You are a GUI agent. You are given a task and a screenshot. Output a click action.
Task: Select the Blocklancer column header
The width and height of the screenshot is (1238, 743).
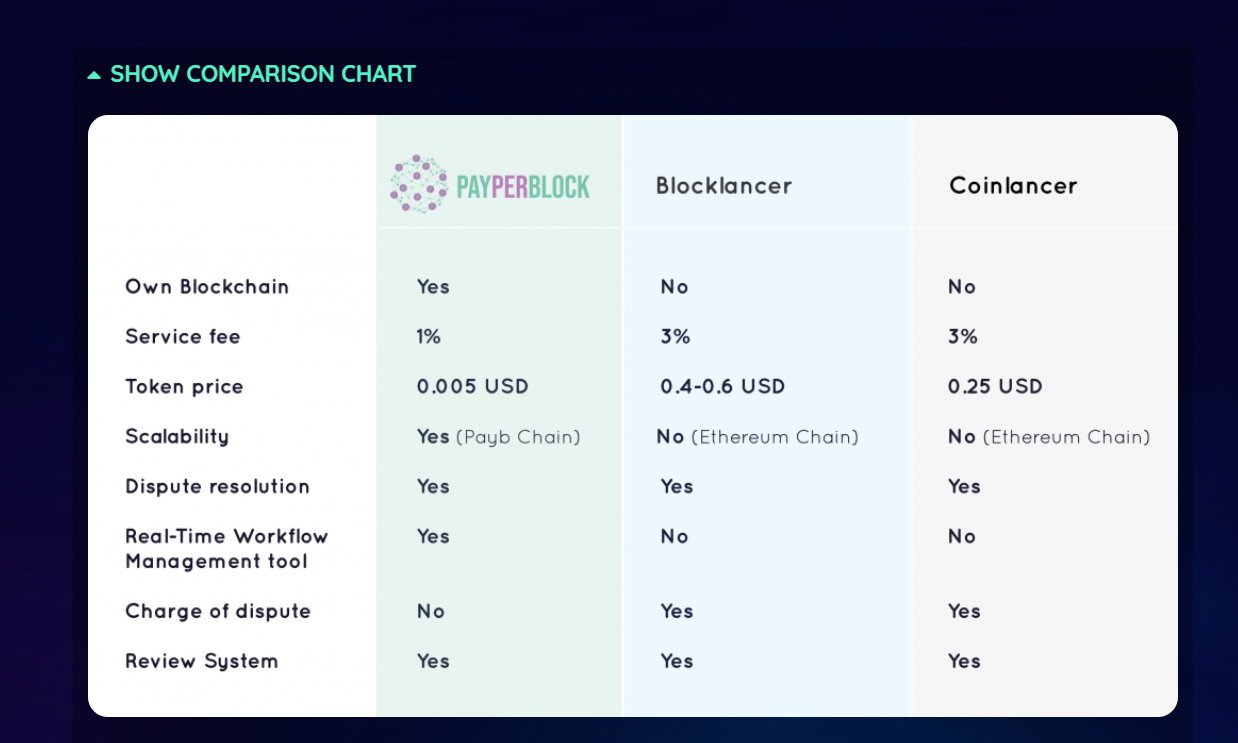pyautogui.click(x=724, y=186)
